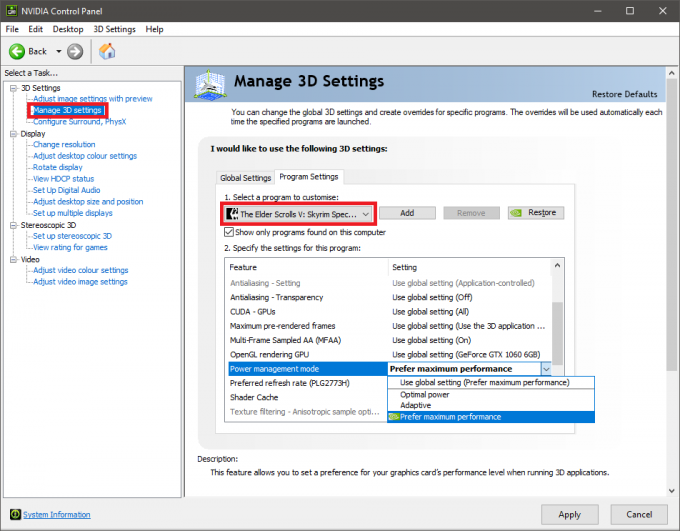
Task: Open Set Up Digital Audio
Action: (x=66, y=190)
